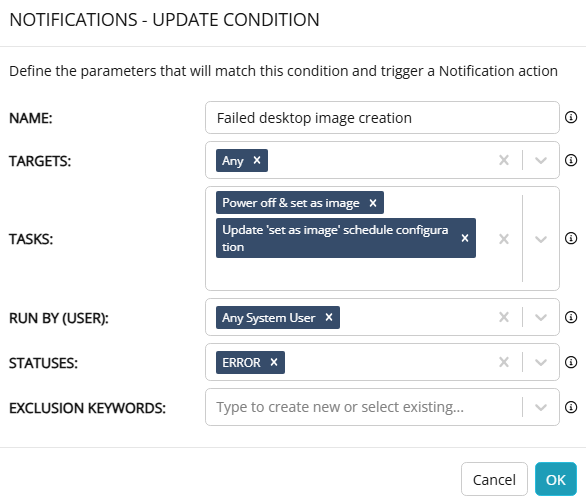586x503 pixels.
Task: Click the info icon beside Run By field
Action: click(571, 317)
